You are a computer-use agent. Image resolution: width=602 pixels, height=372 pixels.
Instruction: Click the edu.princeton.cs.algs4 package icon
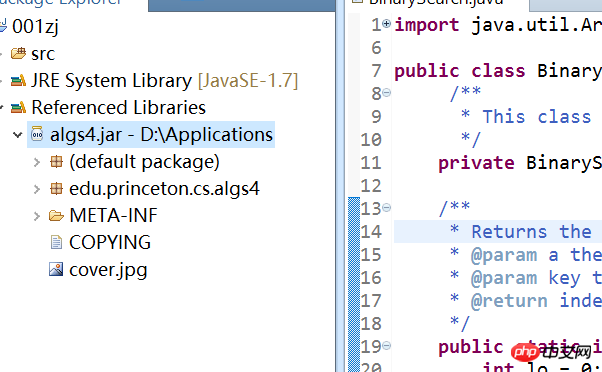coord(56,188)
